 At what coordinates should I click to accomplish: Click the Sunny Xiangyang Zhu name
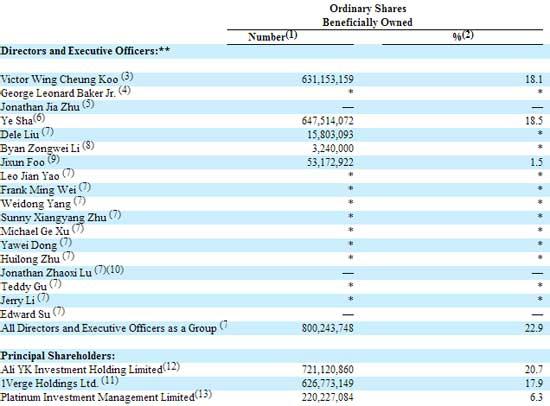(53, 218)
